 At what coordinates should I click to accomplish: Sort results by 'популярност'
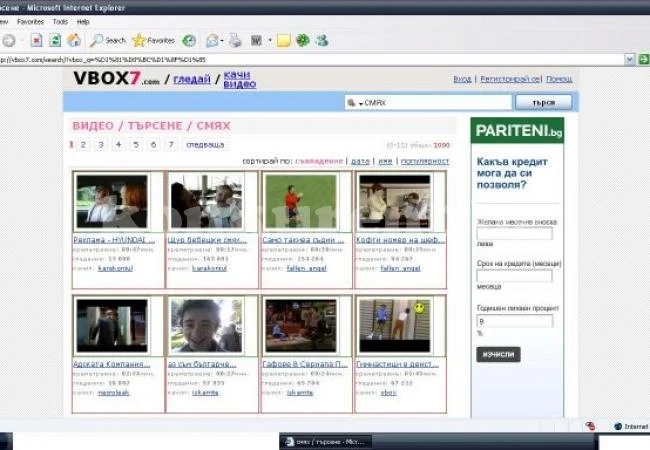(425, 161)
